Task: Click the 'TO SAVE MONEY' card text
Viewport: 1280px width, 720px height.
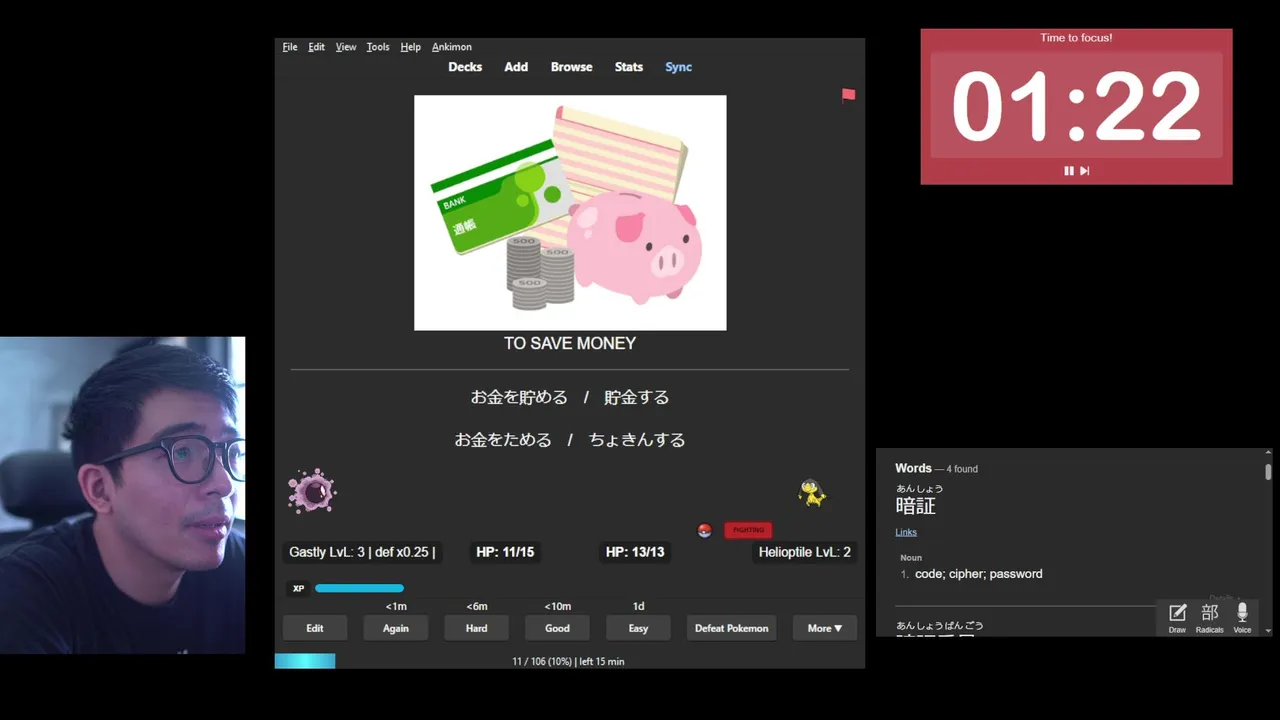Action: [x=570, y=343]
